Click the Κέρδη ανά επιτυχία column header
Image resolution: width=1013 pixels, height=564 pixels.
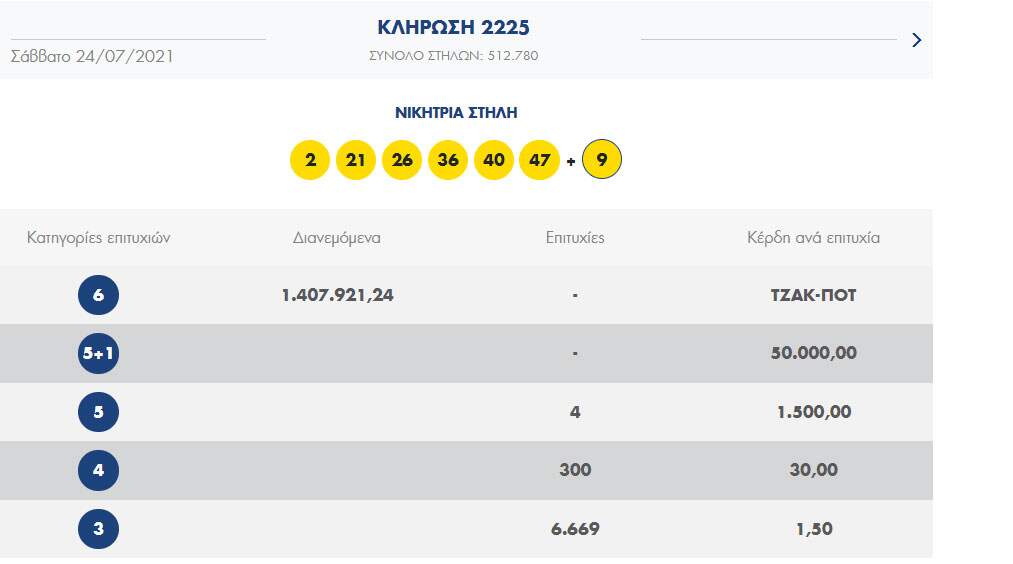[x=813, y=238]
